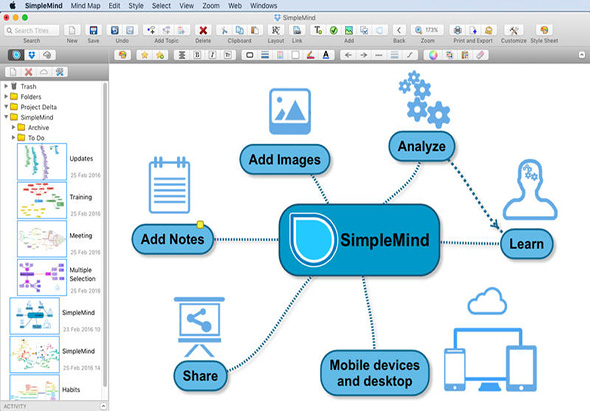Click the right arrow relation style
Screen dimensions: 590x411
click(x=363, y=55)
